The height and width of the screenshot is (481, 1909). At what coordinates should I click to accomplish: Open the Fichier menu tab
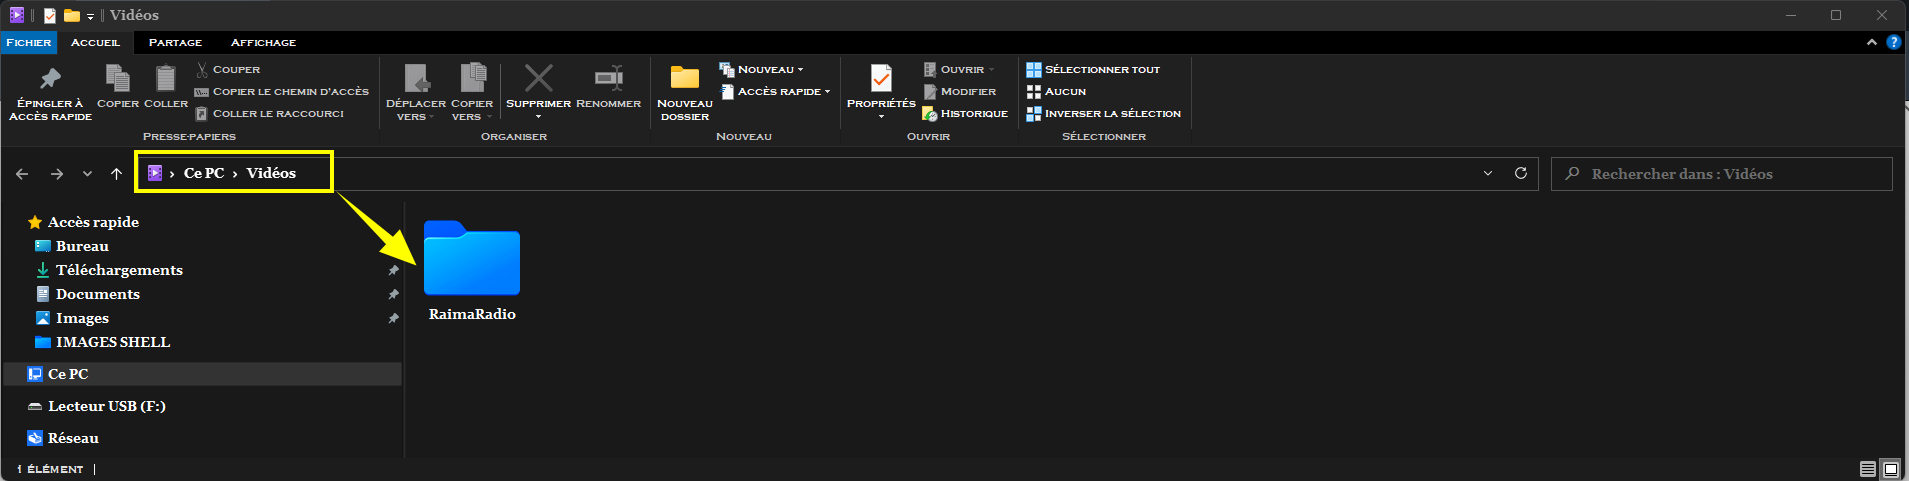point(28,42)
